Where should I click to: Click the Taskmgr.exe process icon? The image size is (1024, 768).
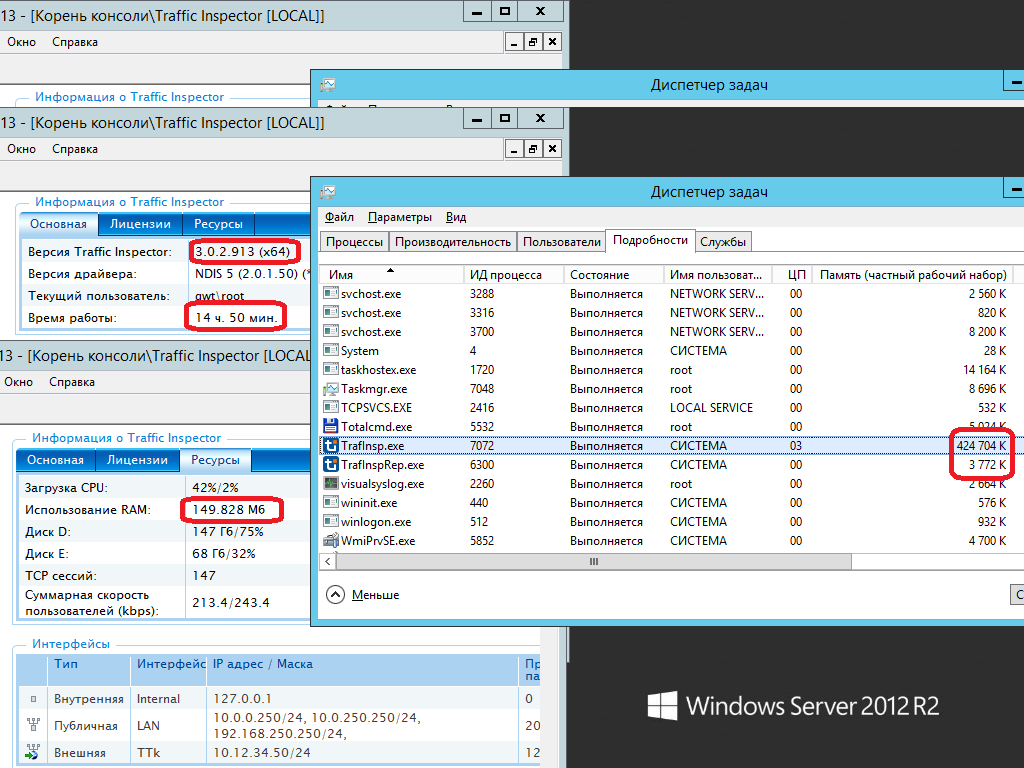point(330,389)
